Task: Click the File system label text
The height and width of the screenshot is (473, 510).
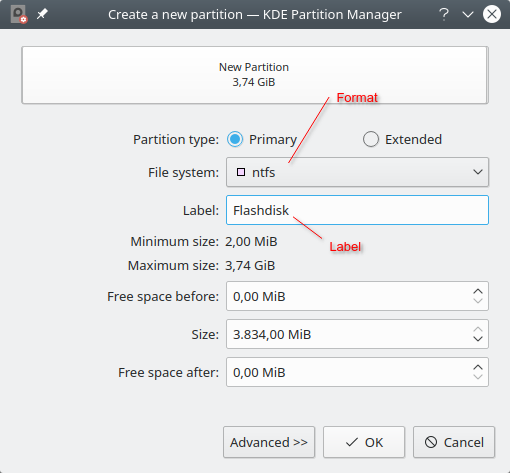Action: [183, 172]
